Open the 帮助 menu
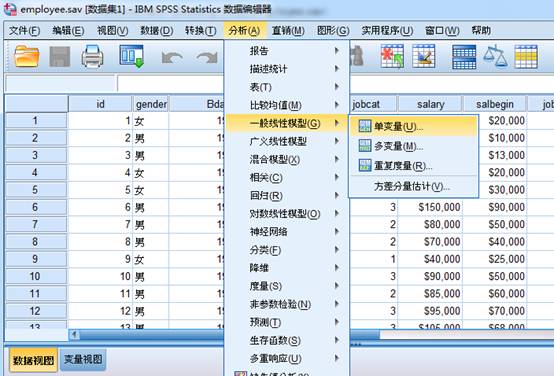The image size is (554, 376). pyautogui.click(x=481, y=31)
